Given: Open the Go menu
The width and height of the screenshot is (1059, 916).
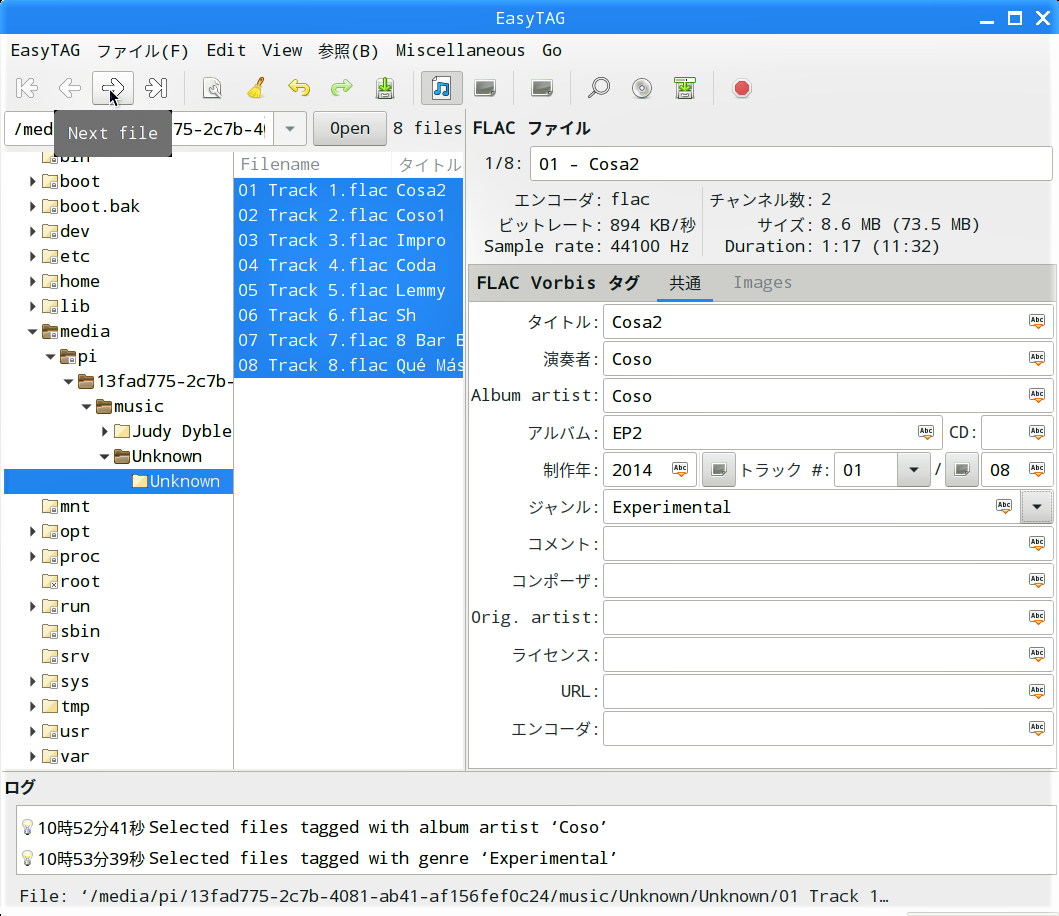Looking at the screenshot, I should coord(552,51).
